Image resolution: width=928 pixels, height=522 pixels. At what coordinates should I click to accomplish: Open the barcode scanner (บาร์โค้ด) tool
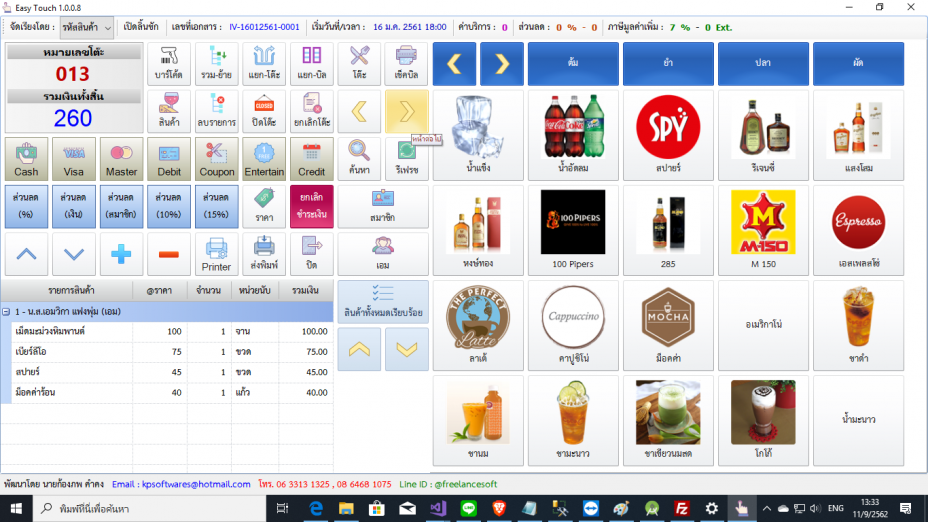(169, 64)
